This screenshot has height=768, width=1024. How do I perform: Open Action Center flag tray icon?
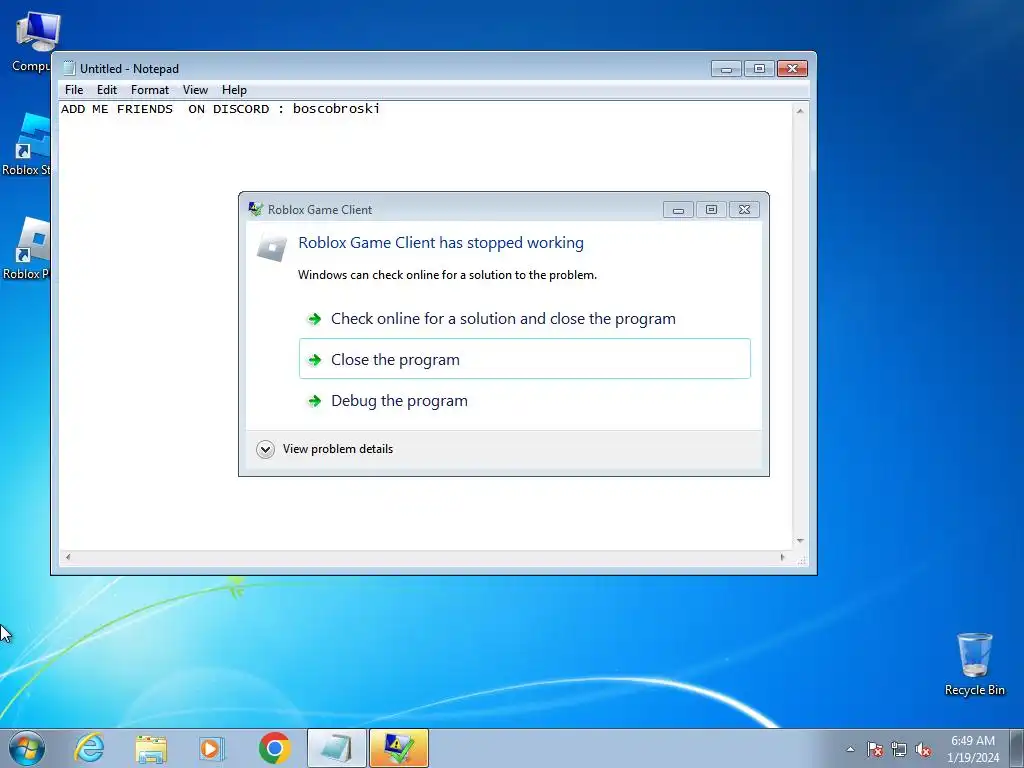tap(874, 750)
